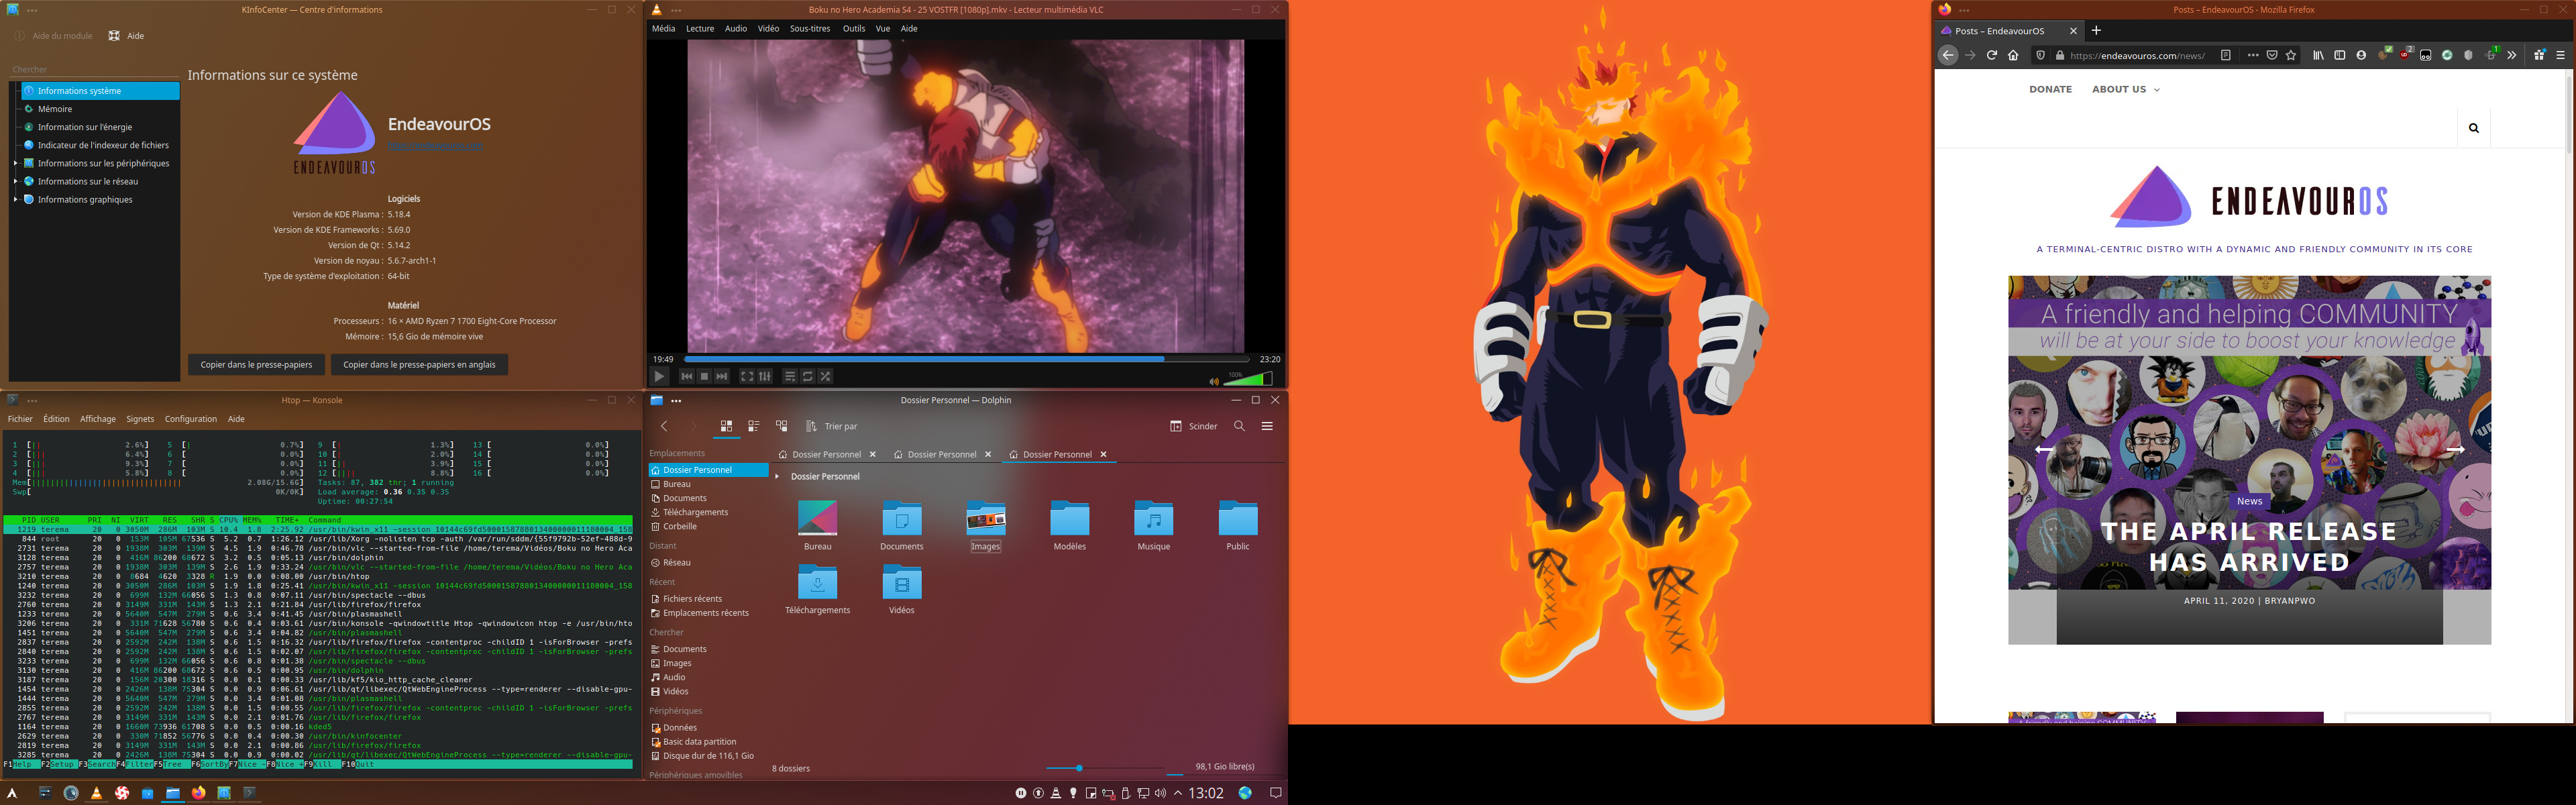This screenshot has width=2576, height=805.
Task: Open Dolphin hamburger menu
Action: 1267,426
